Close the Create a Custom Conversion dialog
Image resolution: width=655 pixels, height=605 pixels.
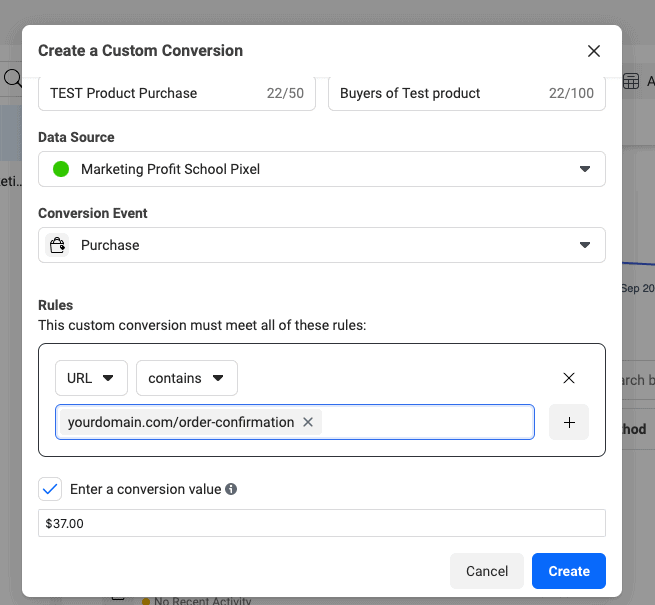594,51
